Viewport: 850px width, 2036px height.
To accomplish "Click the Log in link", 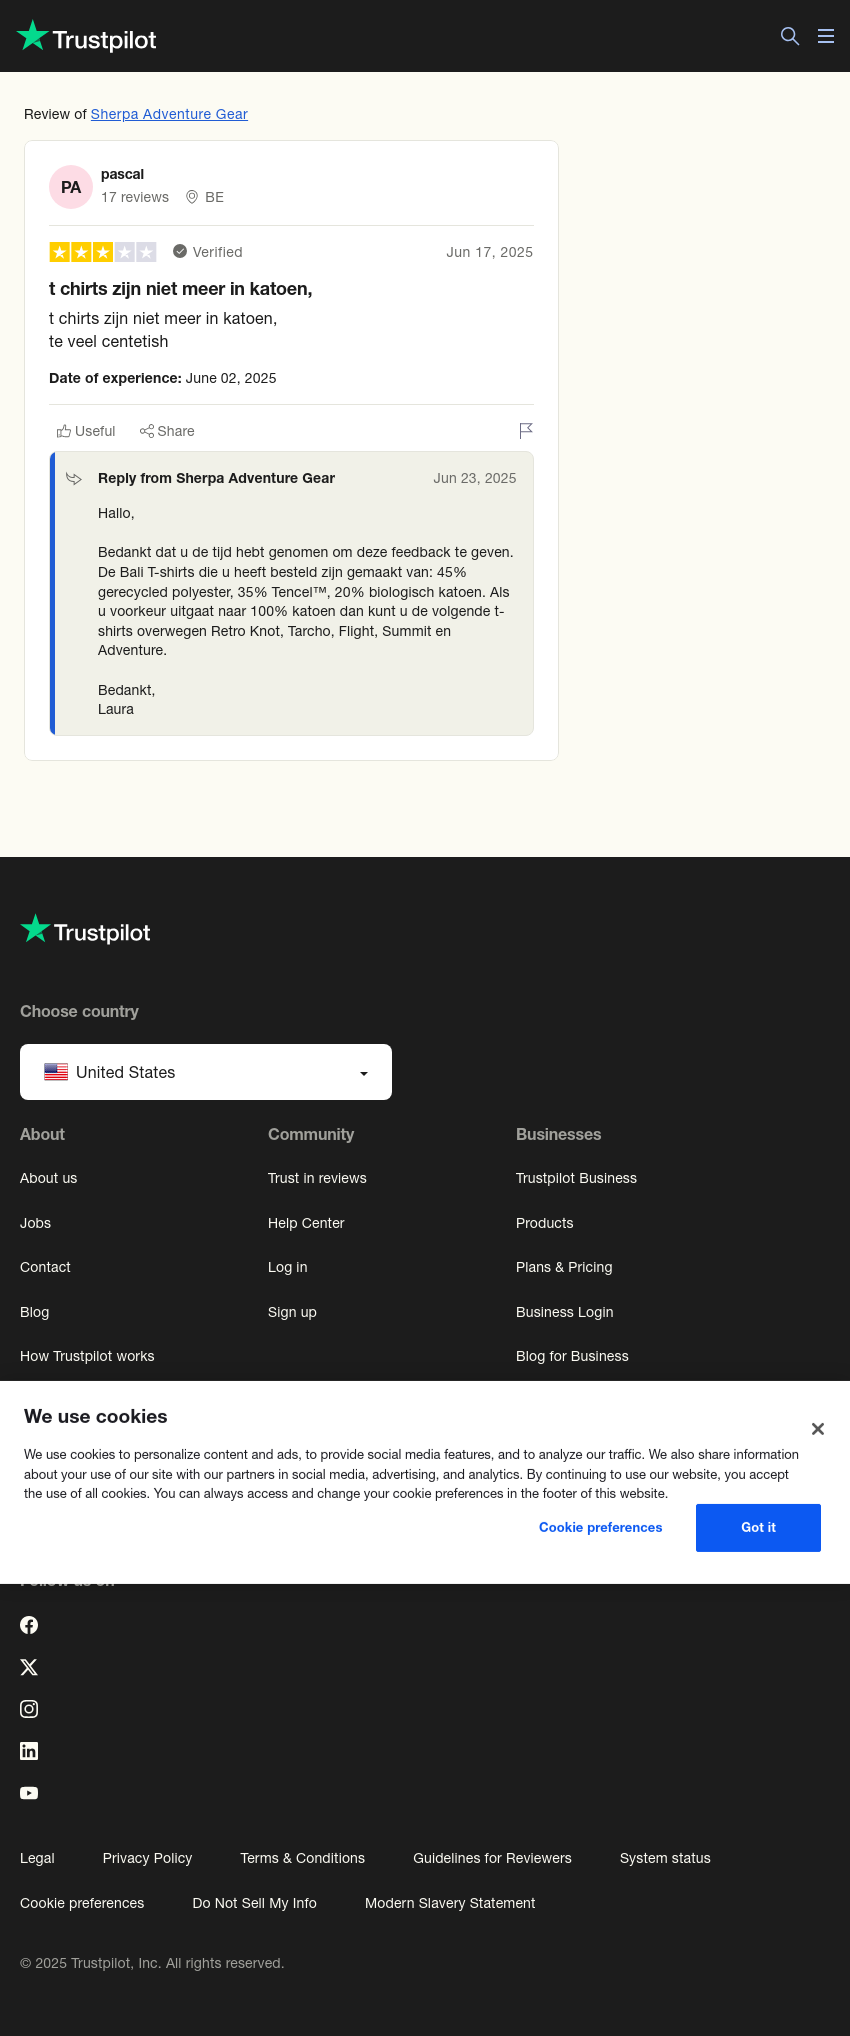I will (x=288, y=1267).
